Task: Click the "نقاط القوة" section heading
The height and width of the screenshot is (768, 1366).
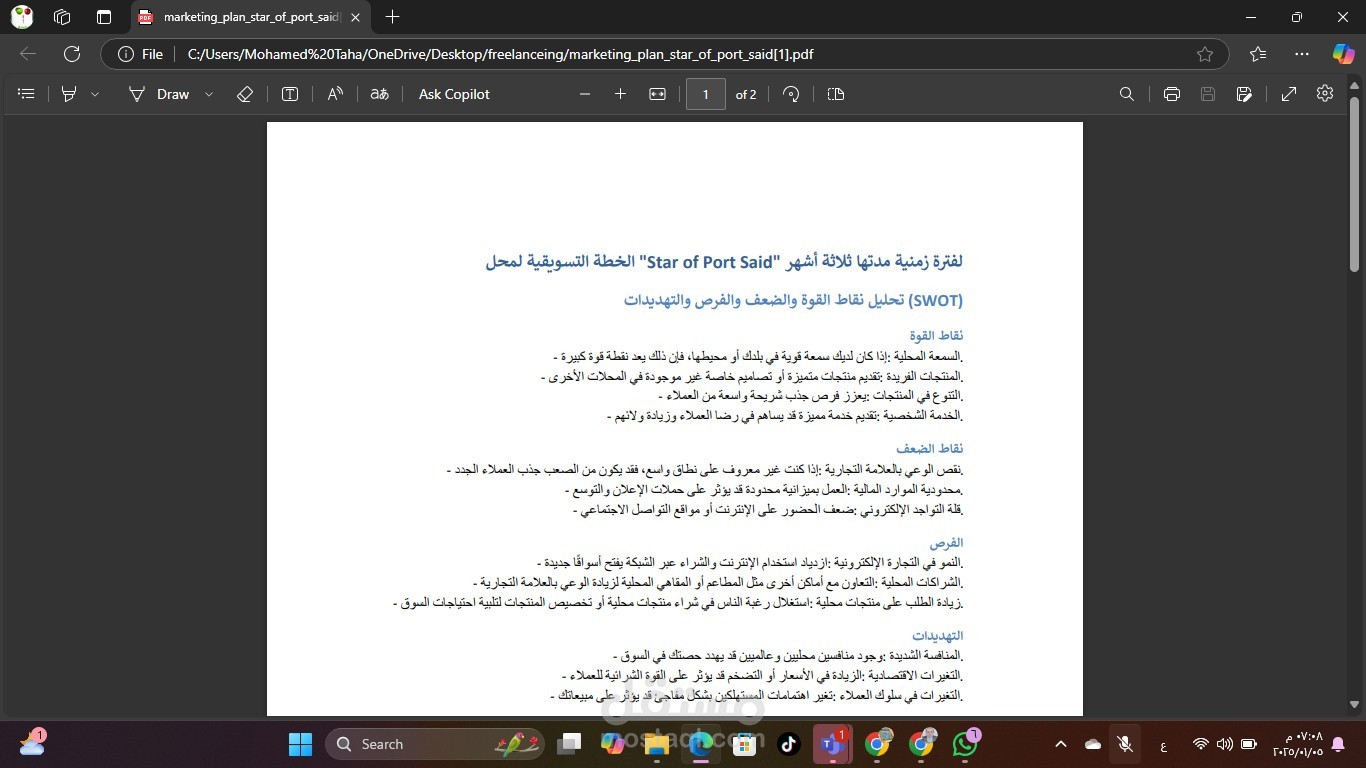Action: (936, 336)
